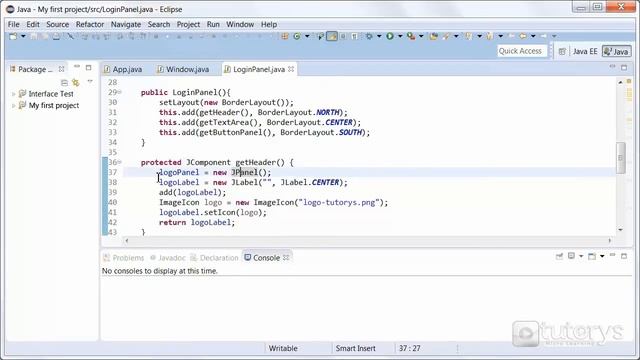
Task: Click the Search flashlight toolbar icon
Action: 446,36
